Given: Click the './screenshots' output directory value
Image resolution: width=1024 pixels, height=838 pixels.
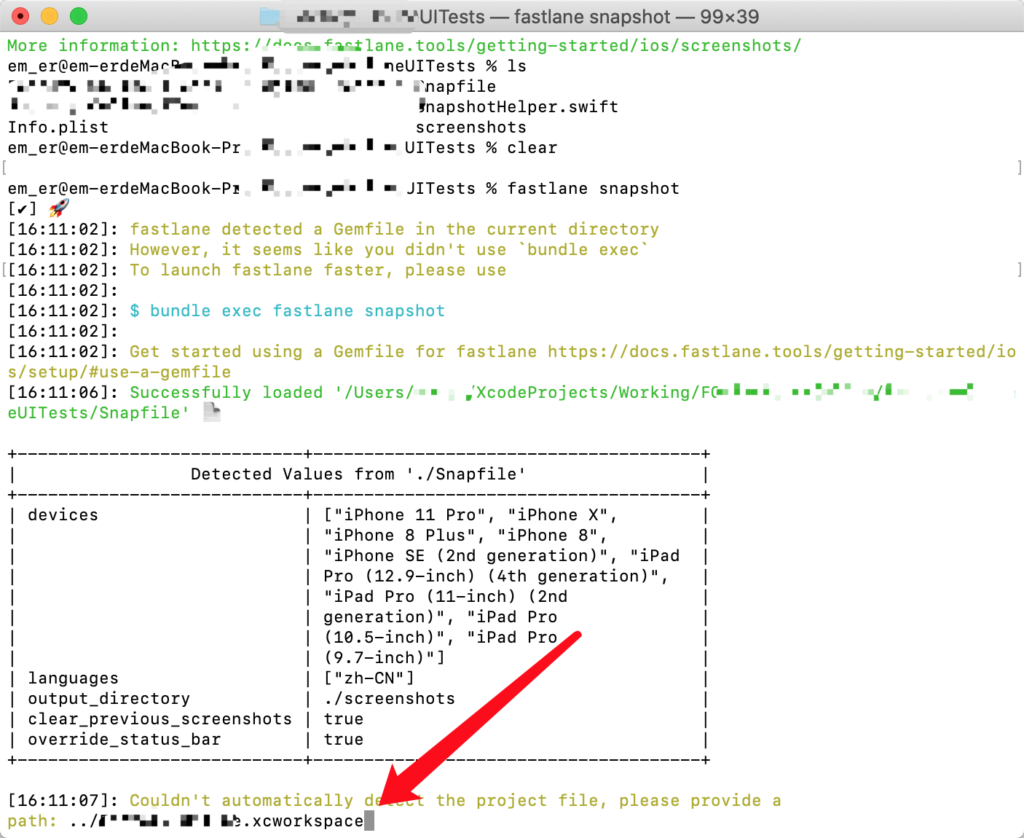Looking at the screenshot, I should pos(389,699).
